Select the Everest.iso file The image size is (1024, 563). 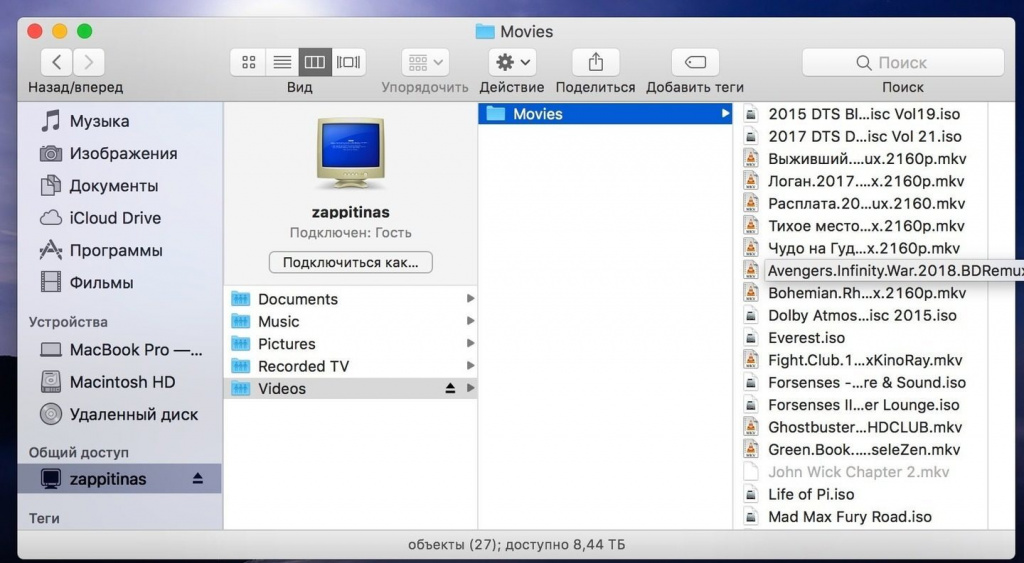click(x=862, y=338)
